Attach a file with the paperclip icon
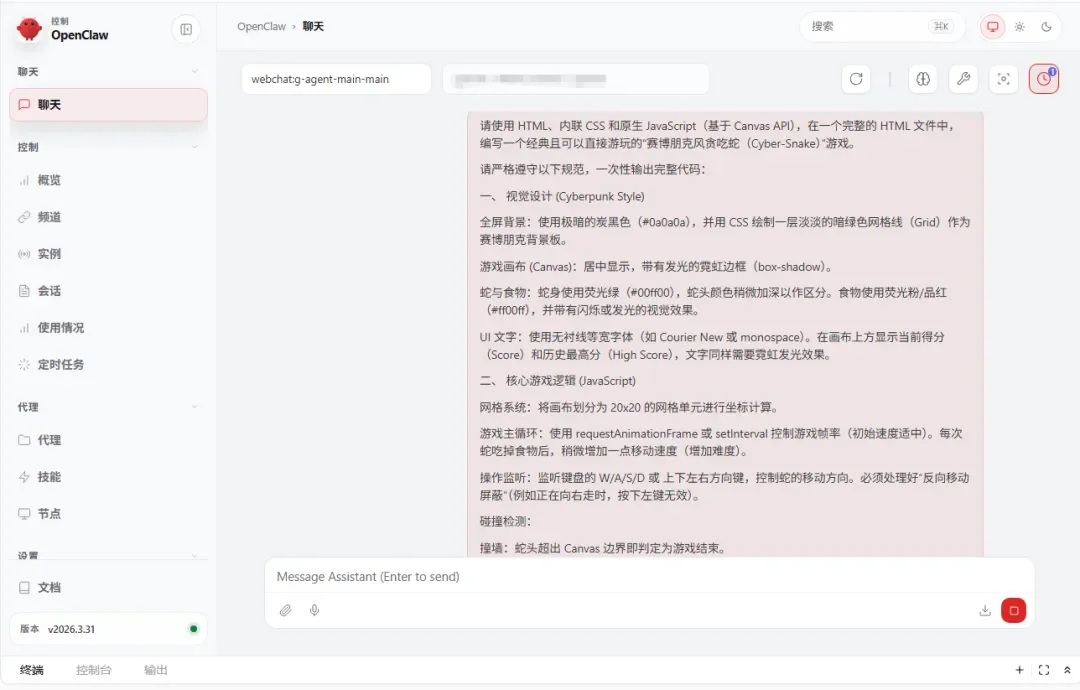1080x690 pixels. click(285, 610)
